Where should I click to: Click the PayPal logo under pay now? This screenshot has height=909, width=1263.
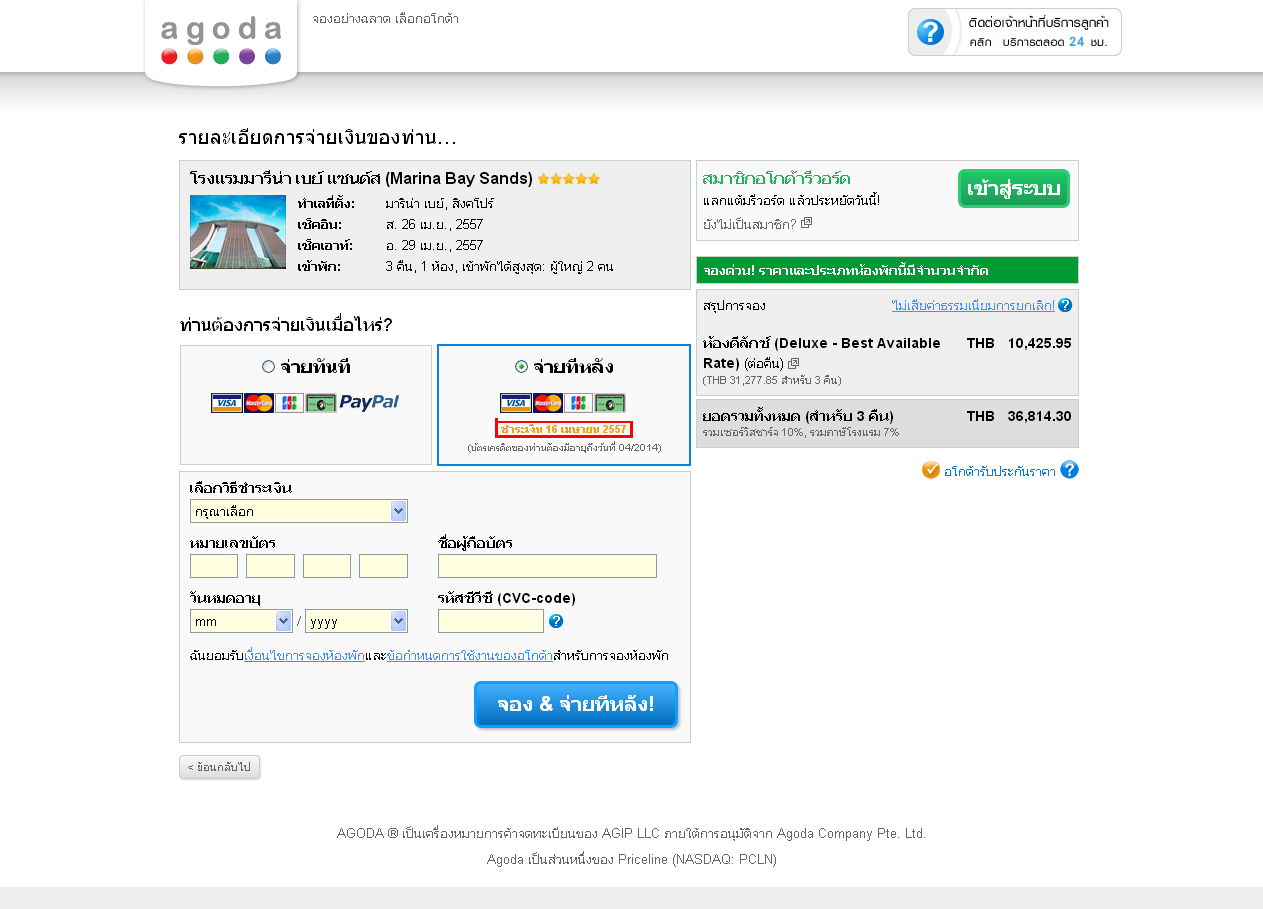pos(369,402)
